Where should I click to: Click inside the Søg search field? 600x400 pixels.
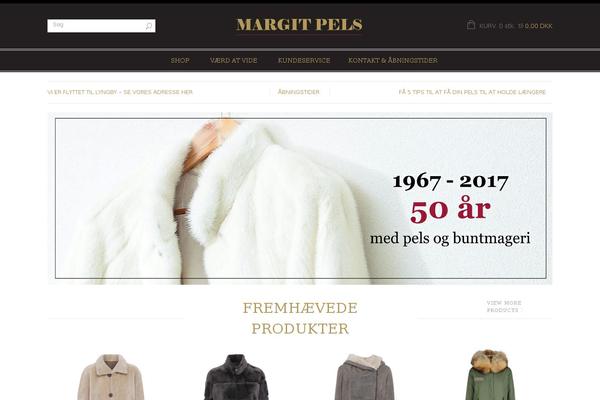[96, 26]
